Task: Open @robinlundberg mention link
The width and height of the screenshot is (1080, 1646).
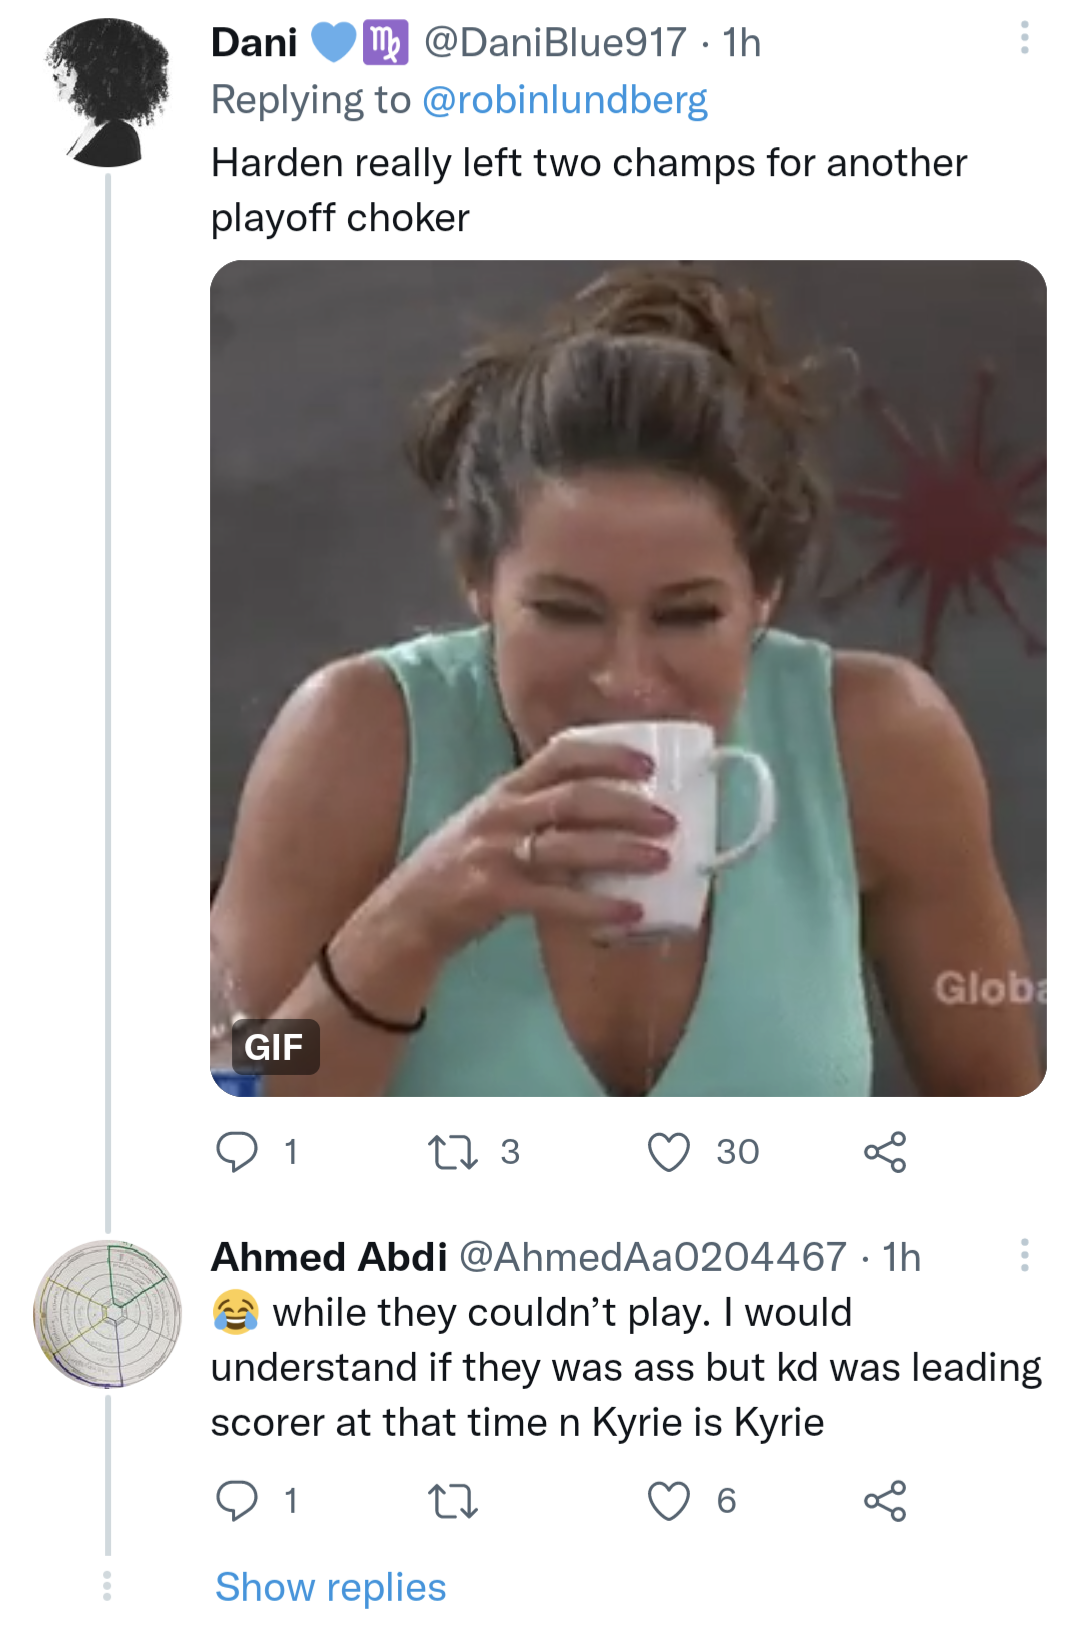Action: tap(565, 100)
